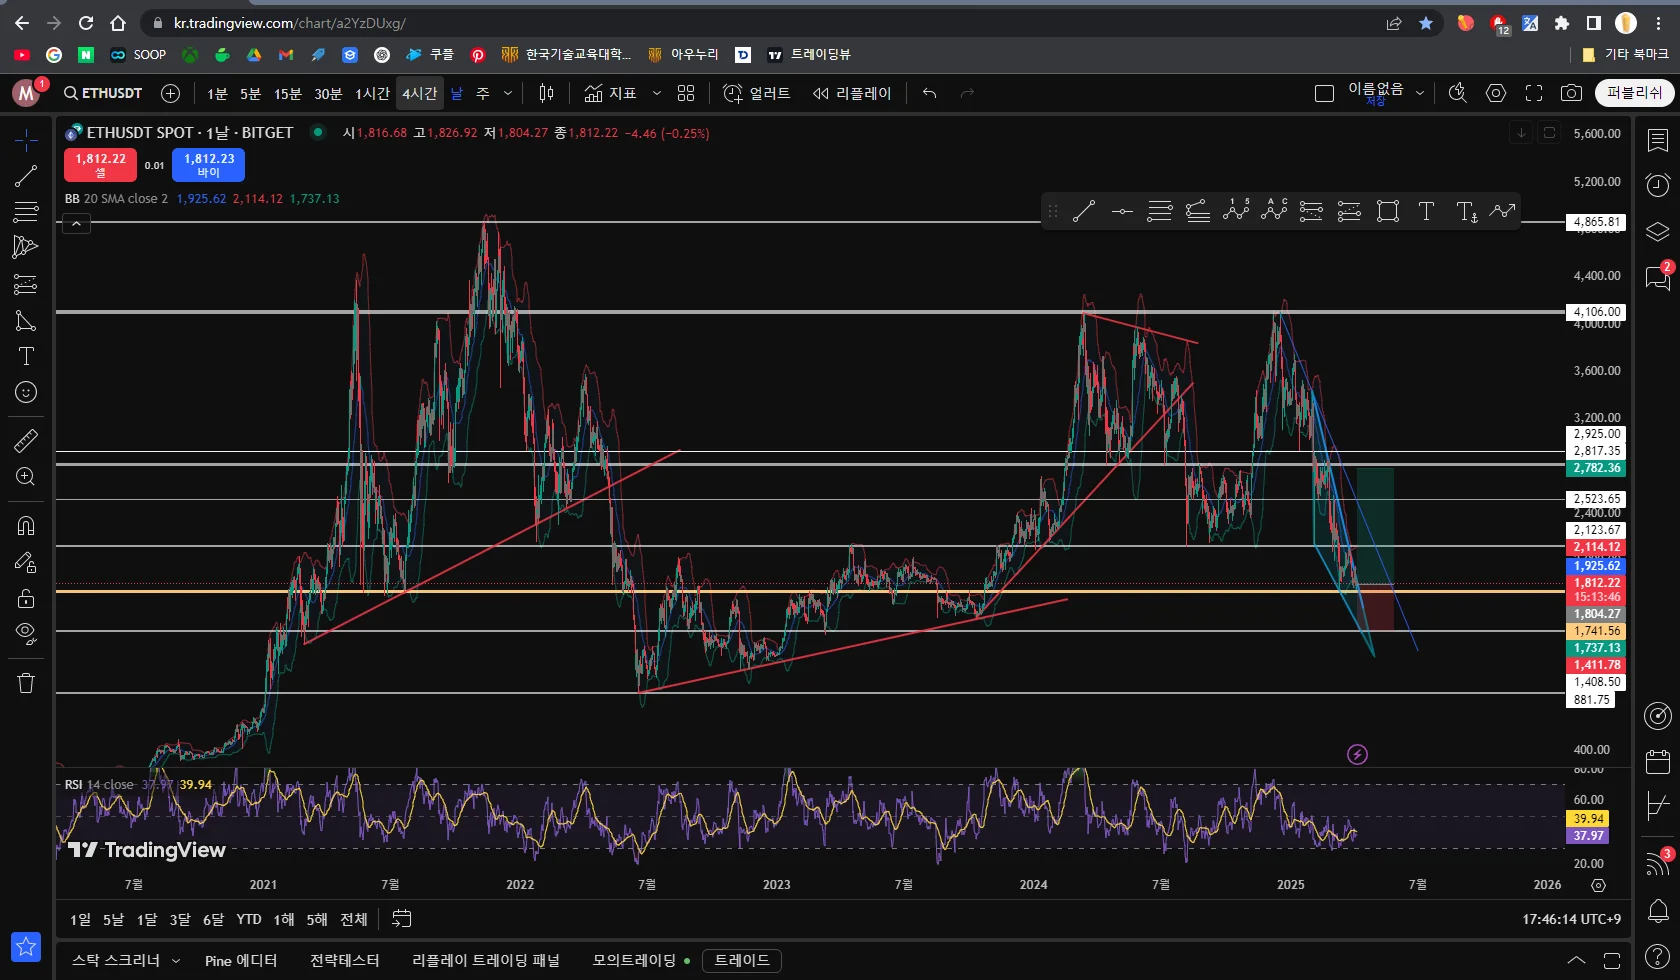Toggle hide all drawings eye icon
This screenshot has width=1680, height=980.
tap(26, 633)
